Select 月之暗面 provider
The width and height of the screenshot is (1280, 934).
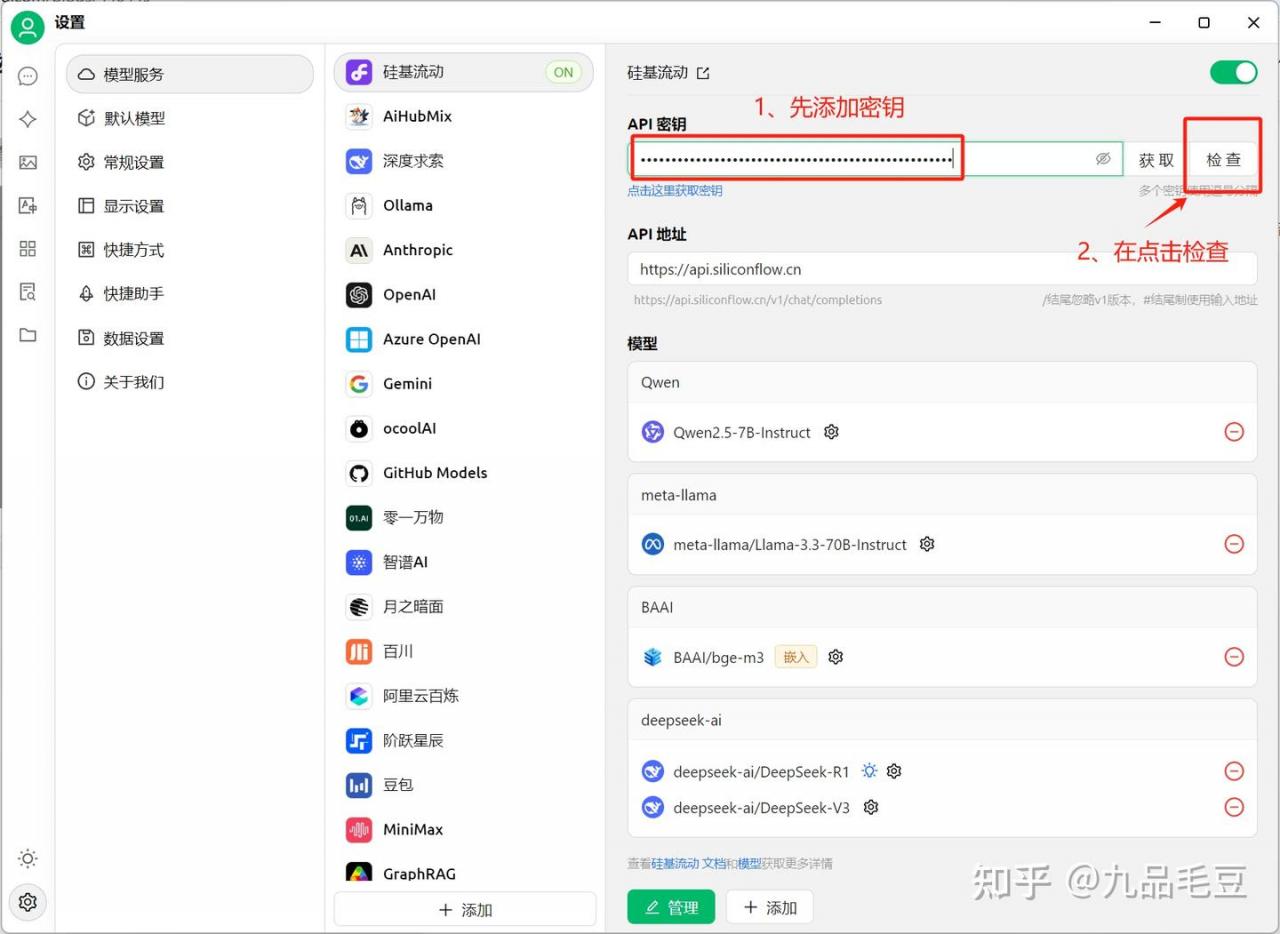[x=464, y=606]
